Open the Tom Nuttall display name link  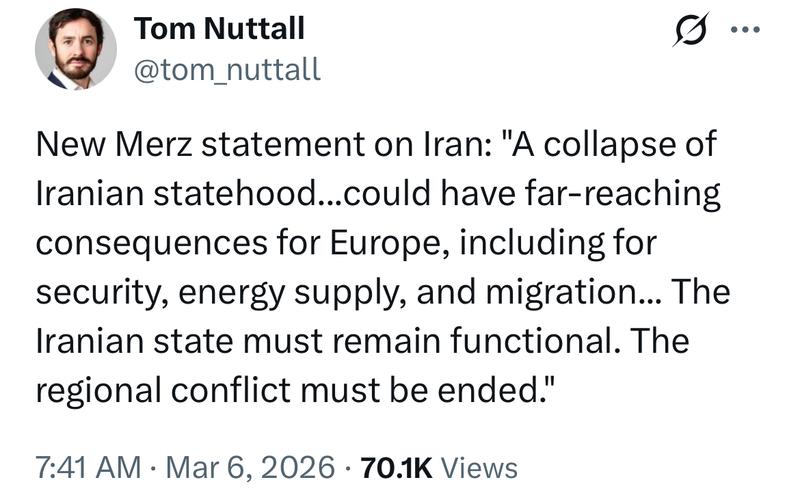point(219,28)
